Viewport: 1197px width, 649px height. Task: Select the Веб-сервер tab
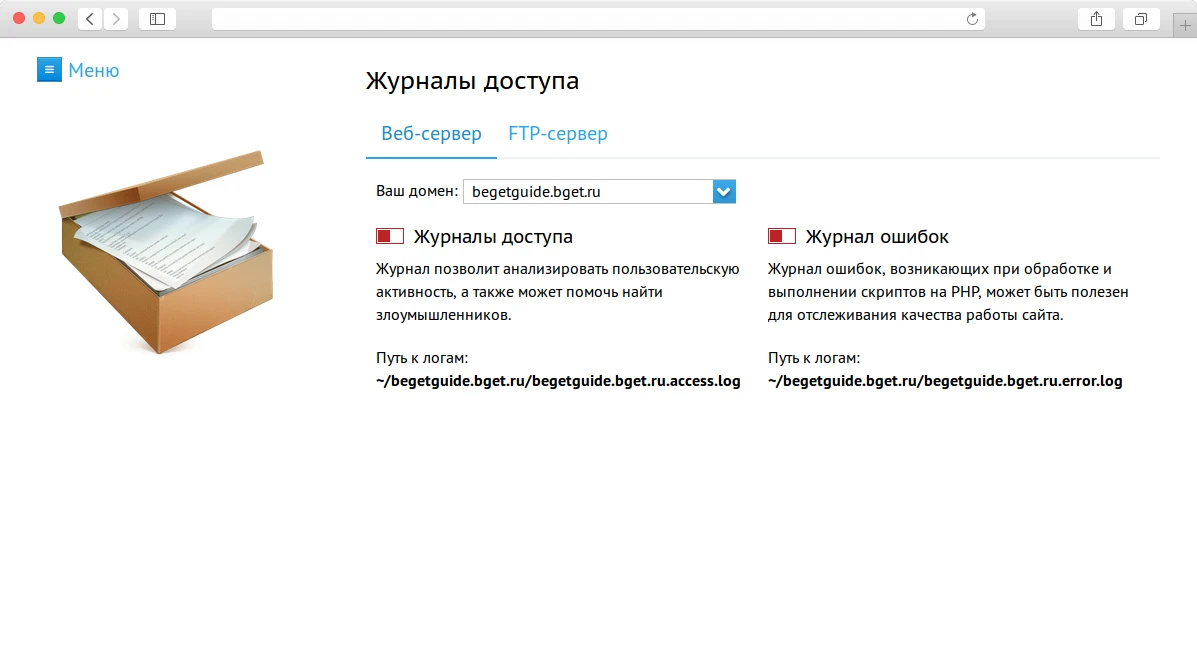[x=431, y=133]
